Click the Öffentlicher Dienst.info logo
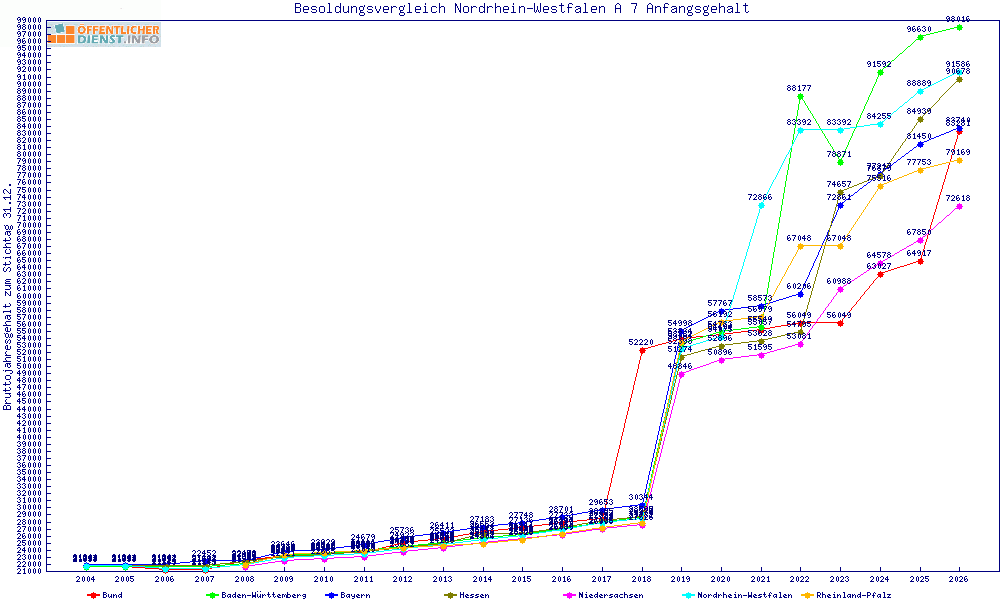Viewport: 1000px width, 600px height. [106, 34]
